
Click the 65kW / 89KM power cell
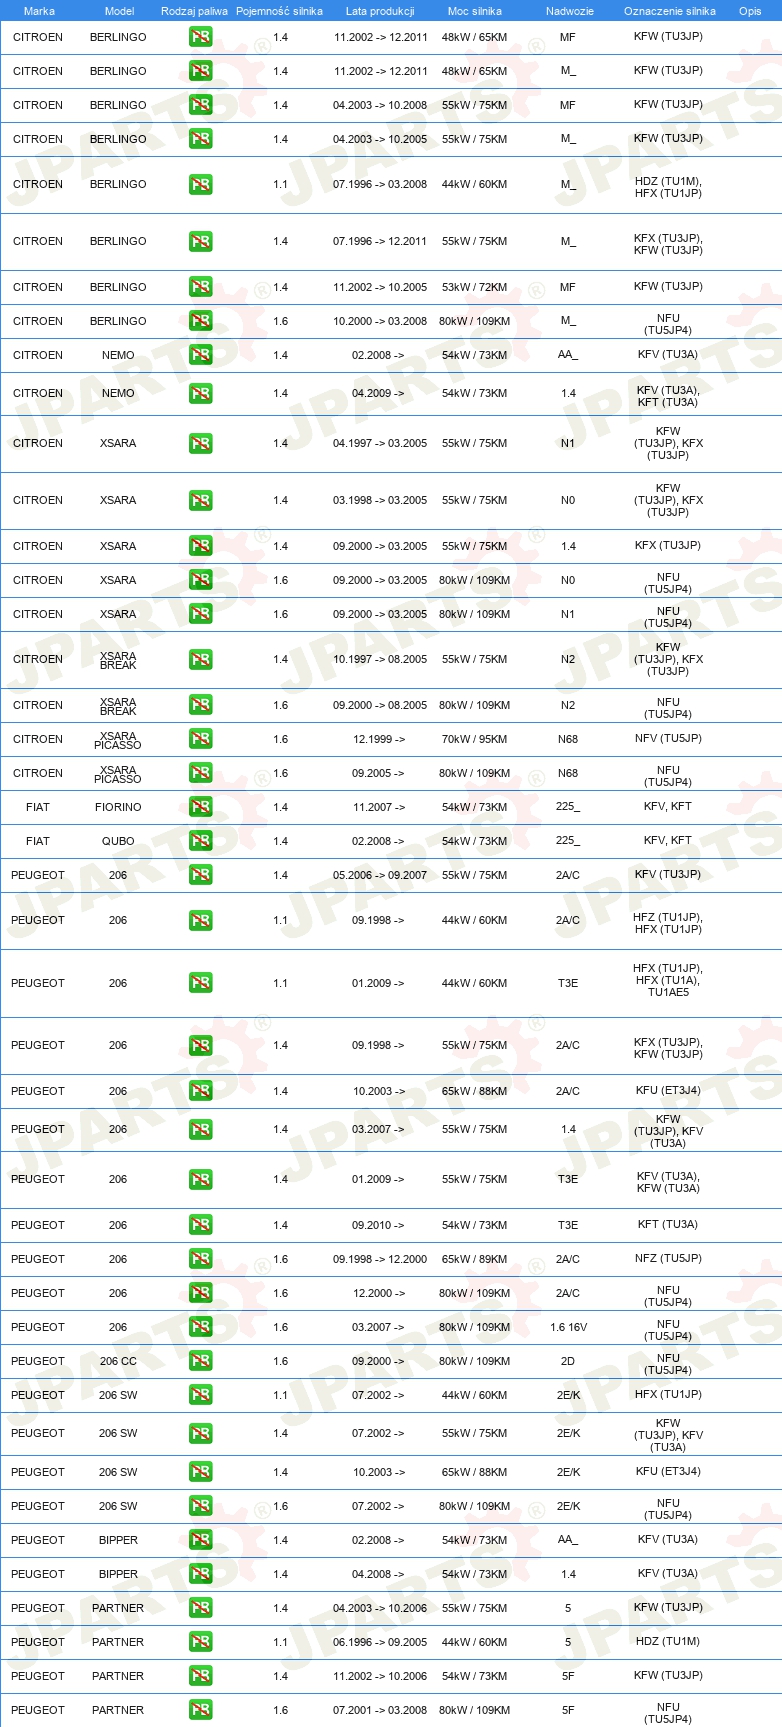[x=475, y=1259]
